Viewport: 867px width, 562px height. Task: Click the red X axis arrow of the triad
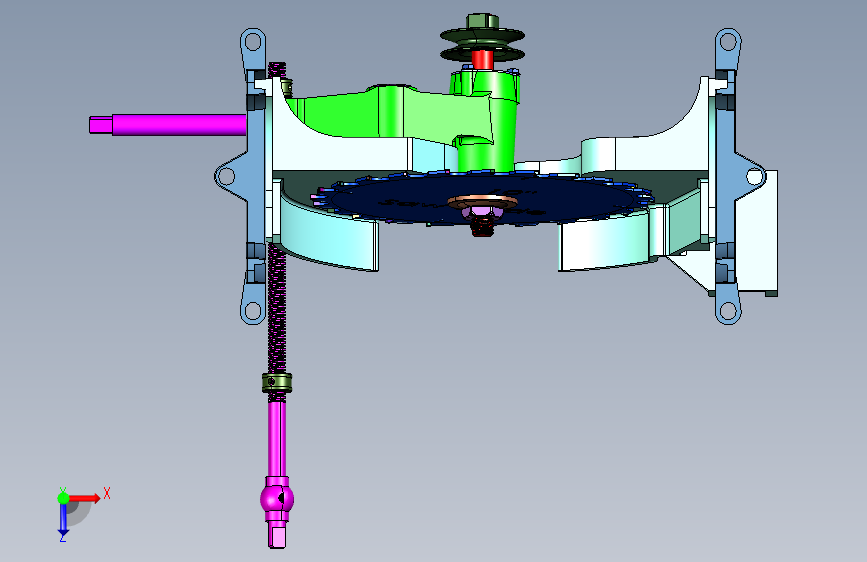pyautogui.click(x=84, y=498)
